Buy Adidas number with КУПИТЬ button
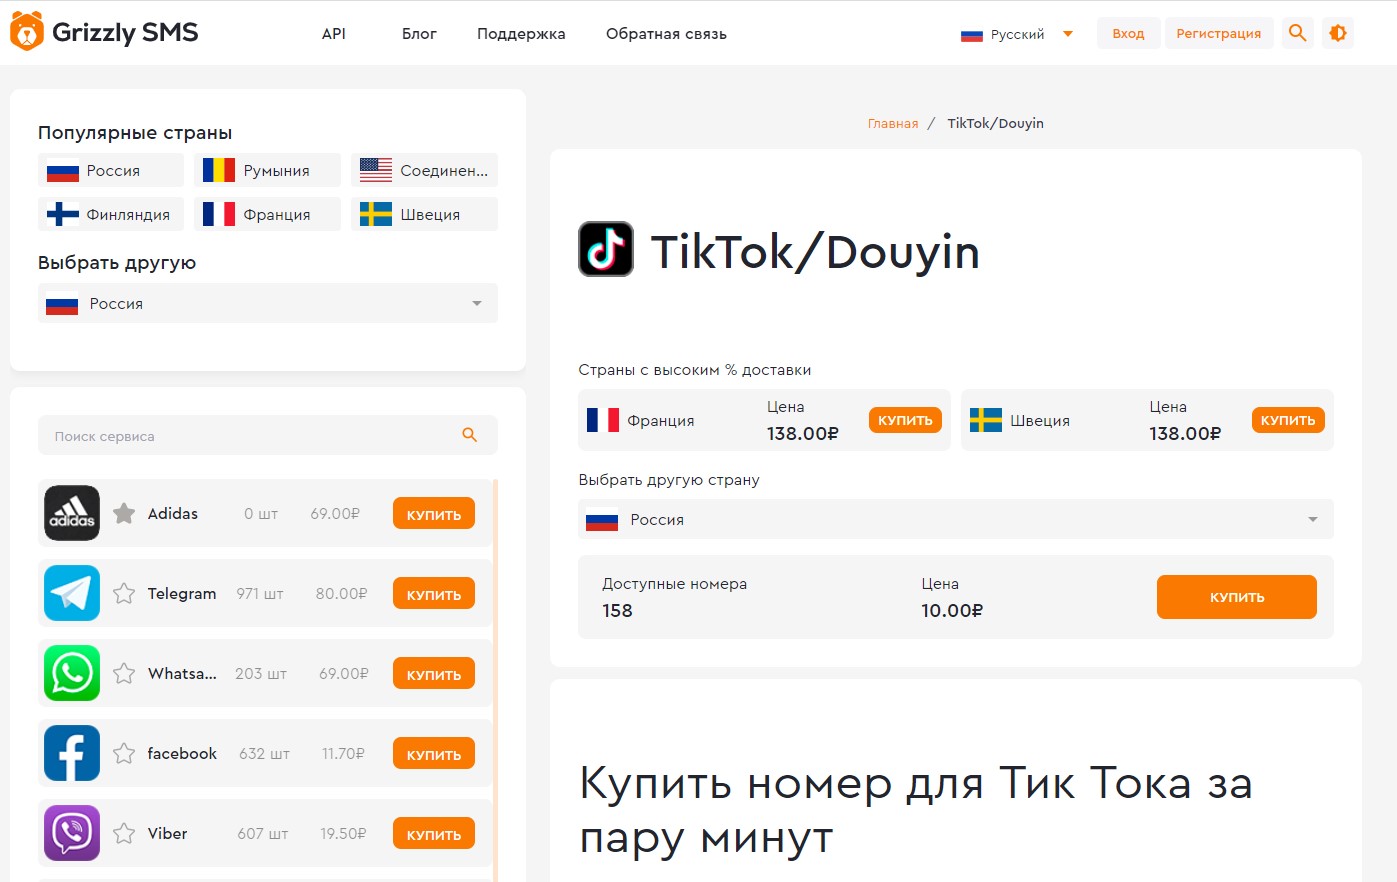Screen dimensions: 1397x882 pos(434,514)
